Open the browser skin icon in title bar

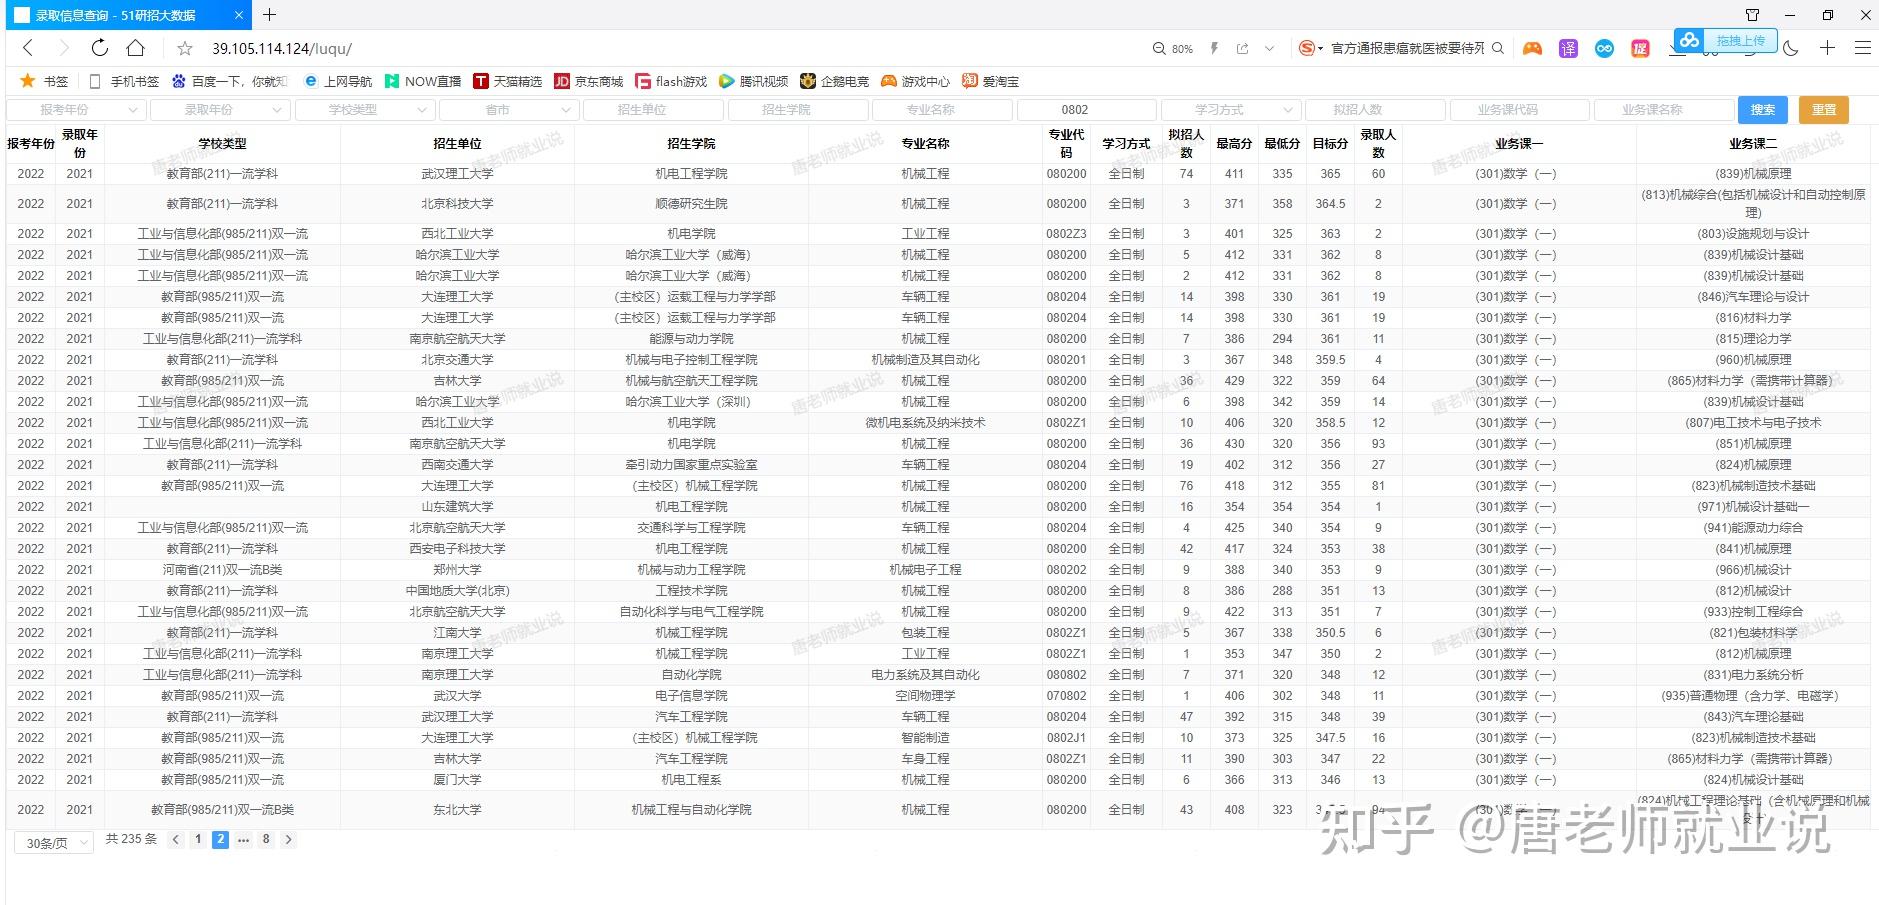1752,15
